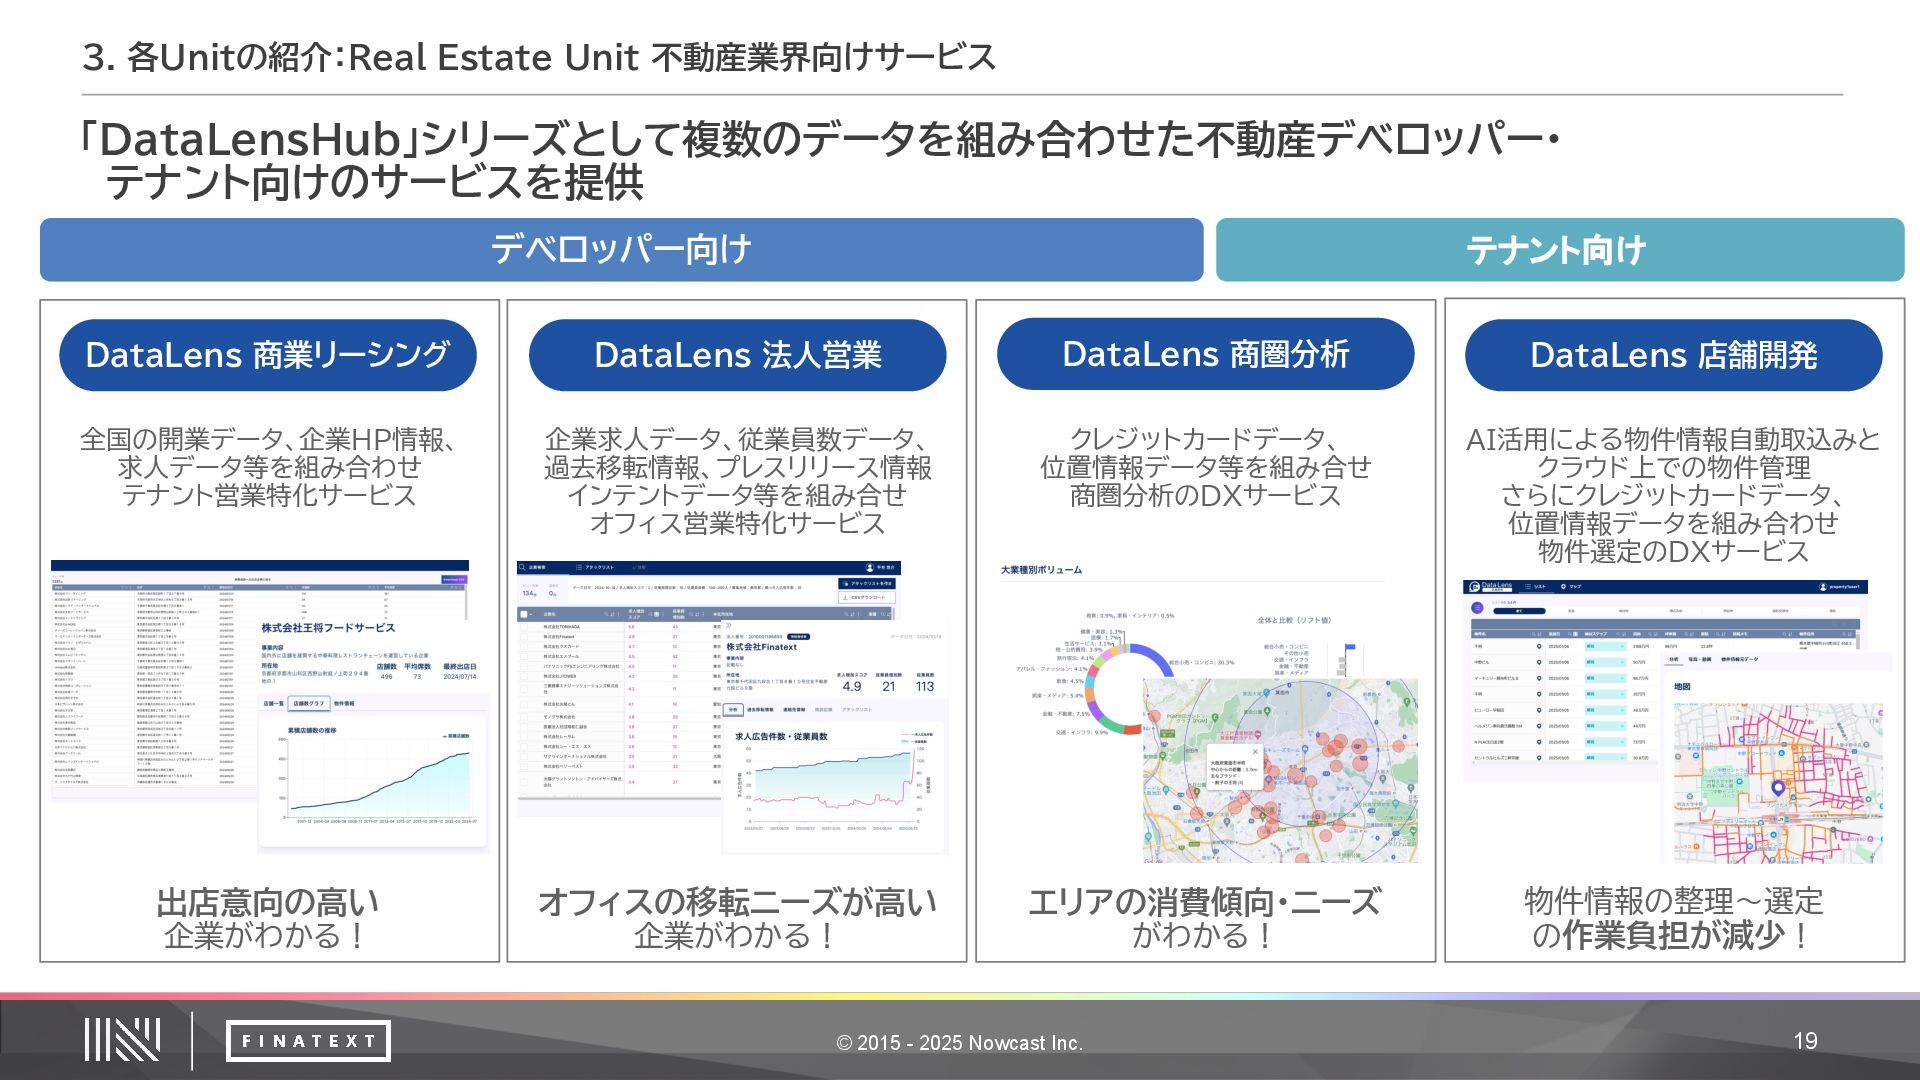Check the 株式会社Finatext row checkbox in 法人営業 list
This screenshot has height=1080, width=1920.
coord(524,637)
